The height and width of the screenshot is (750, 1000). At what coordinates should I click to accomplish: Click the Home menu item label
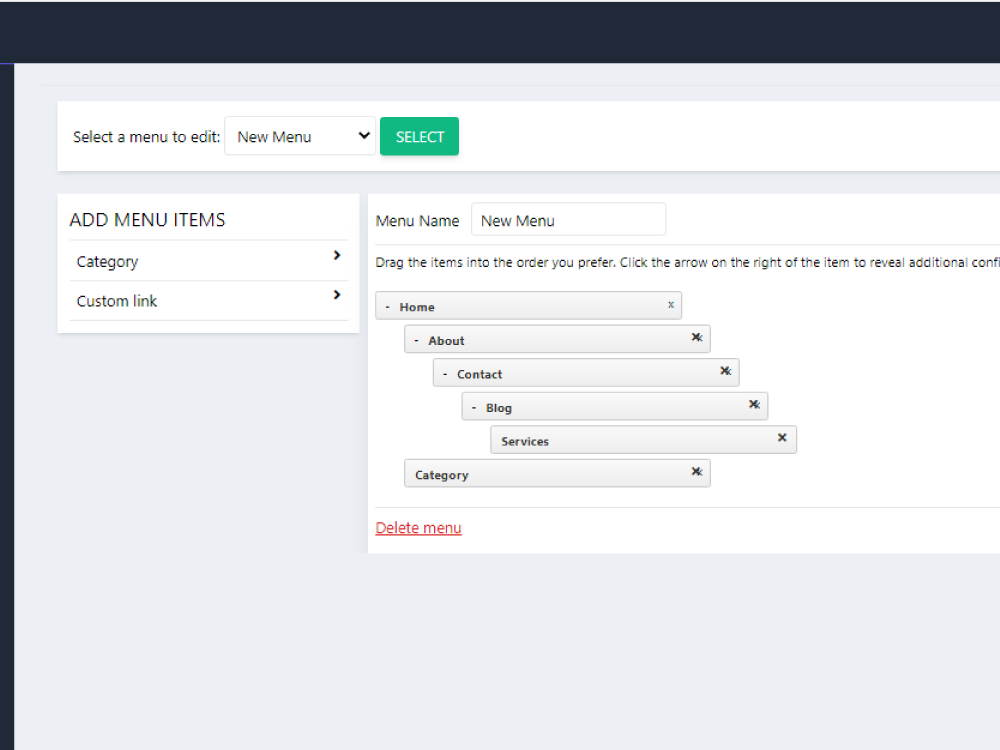(417, 307)
